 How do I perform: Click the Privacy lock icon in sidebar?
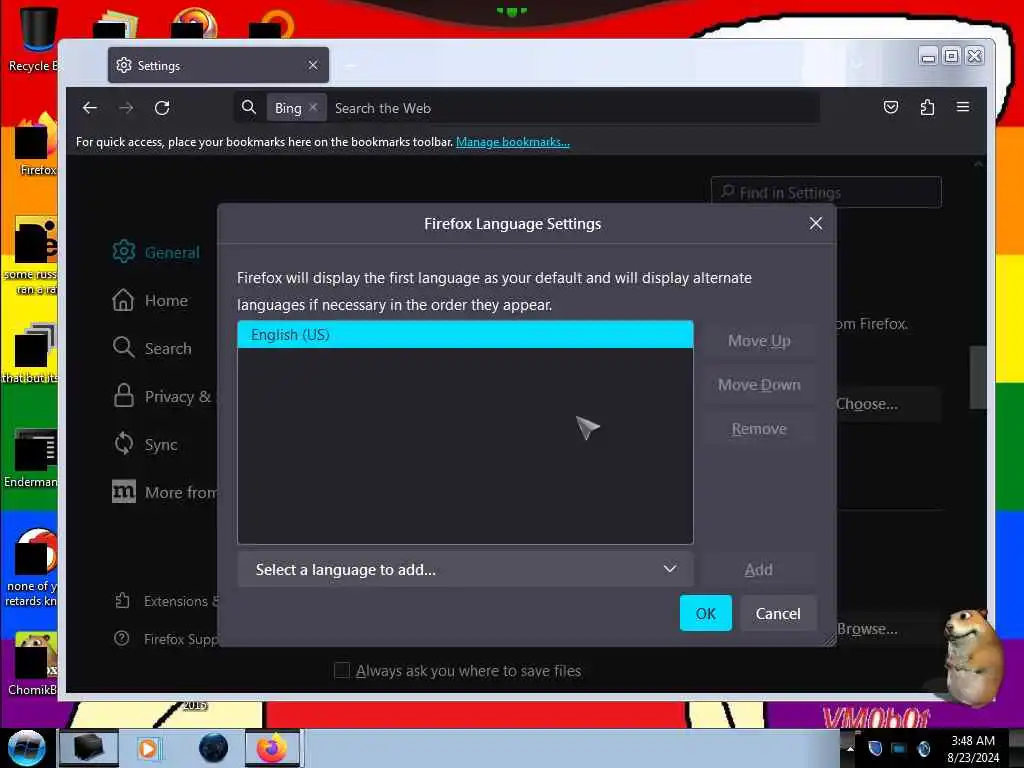(123, 395)
